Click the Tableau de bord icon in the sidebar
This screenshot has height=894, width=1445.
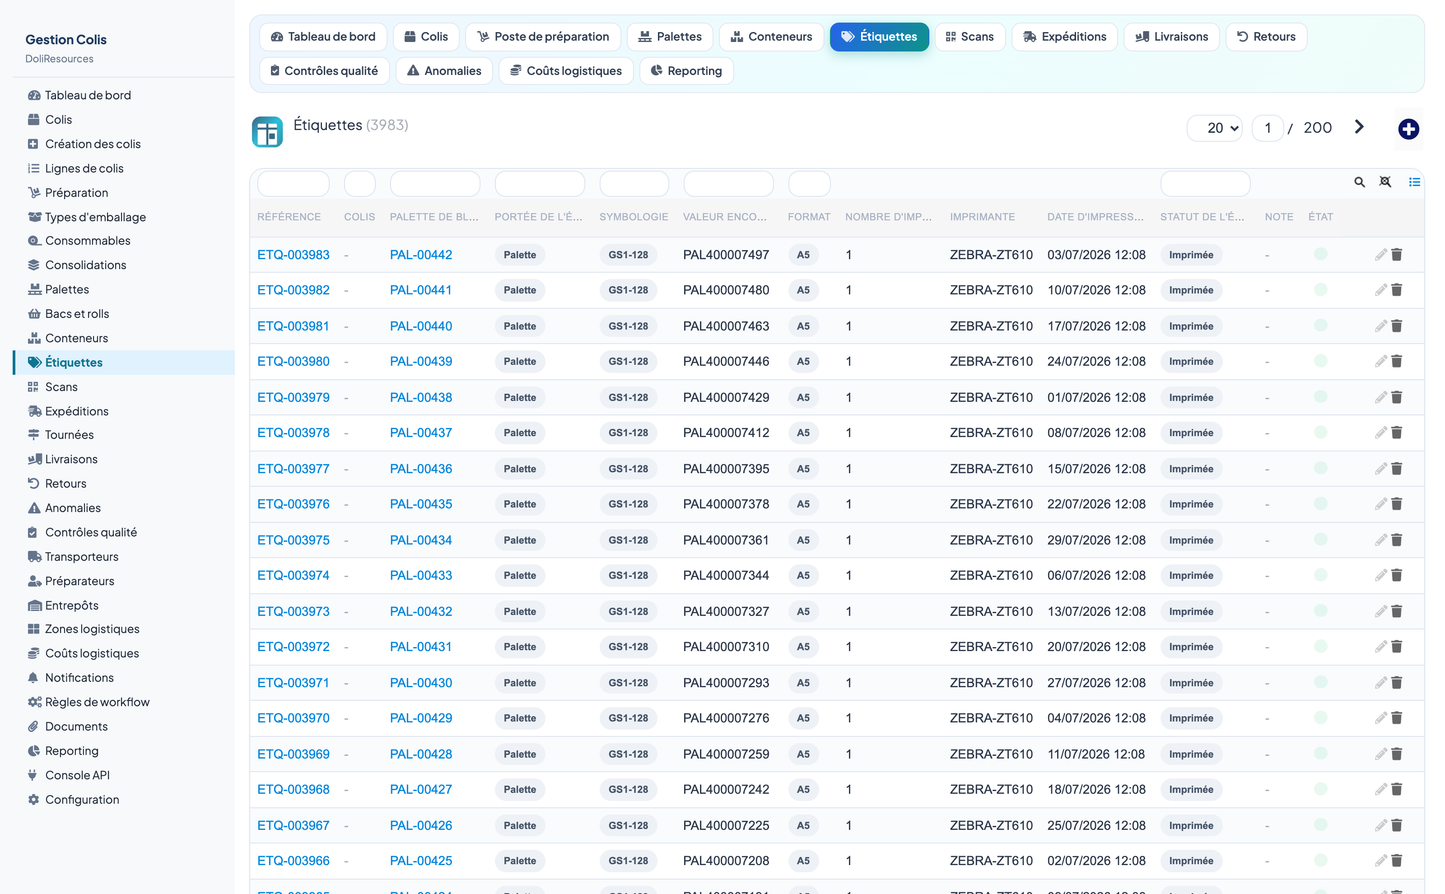34,96
